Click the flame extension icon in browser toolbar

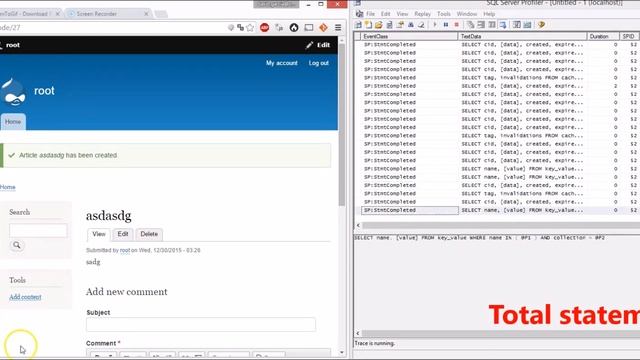point(294,28)
